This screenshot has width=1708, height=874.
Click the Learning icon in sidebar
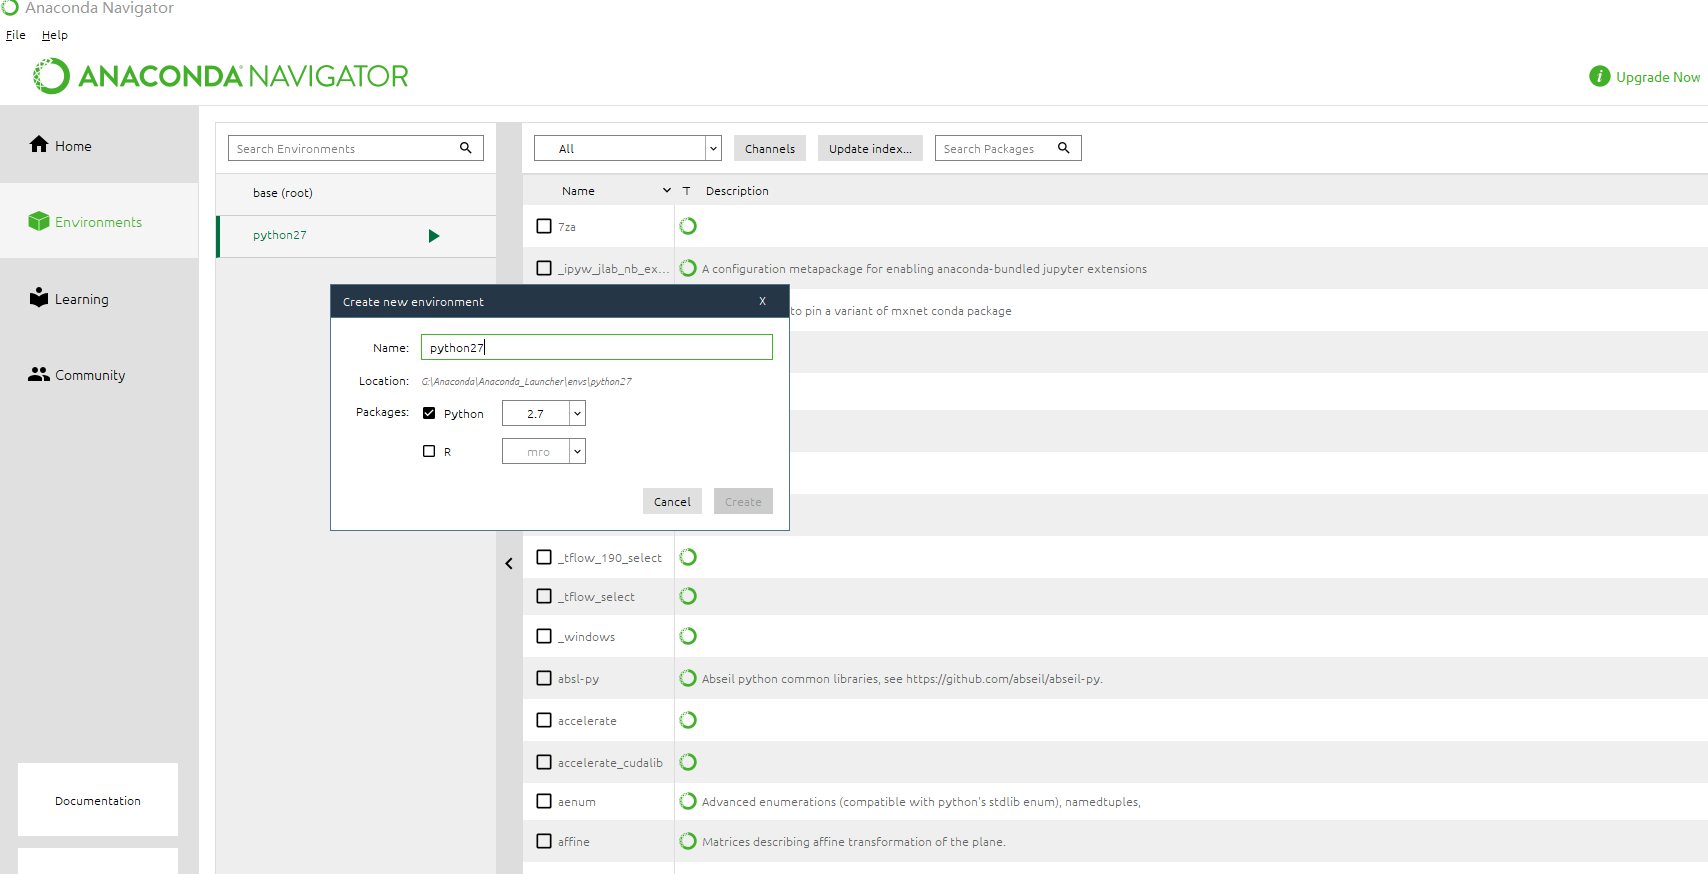click(39, 297)
